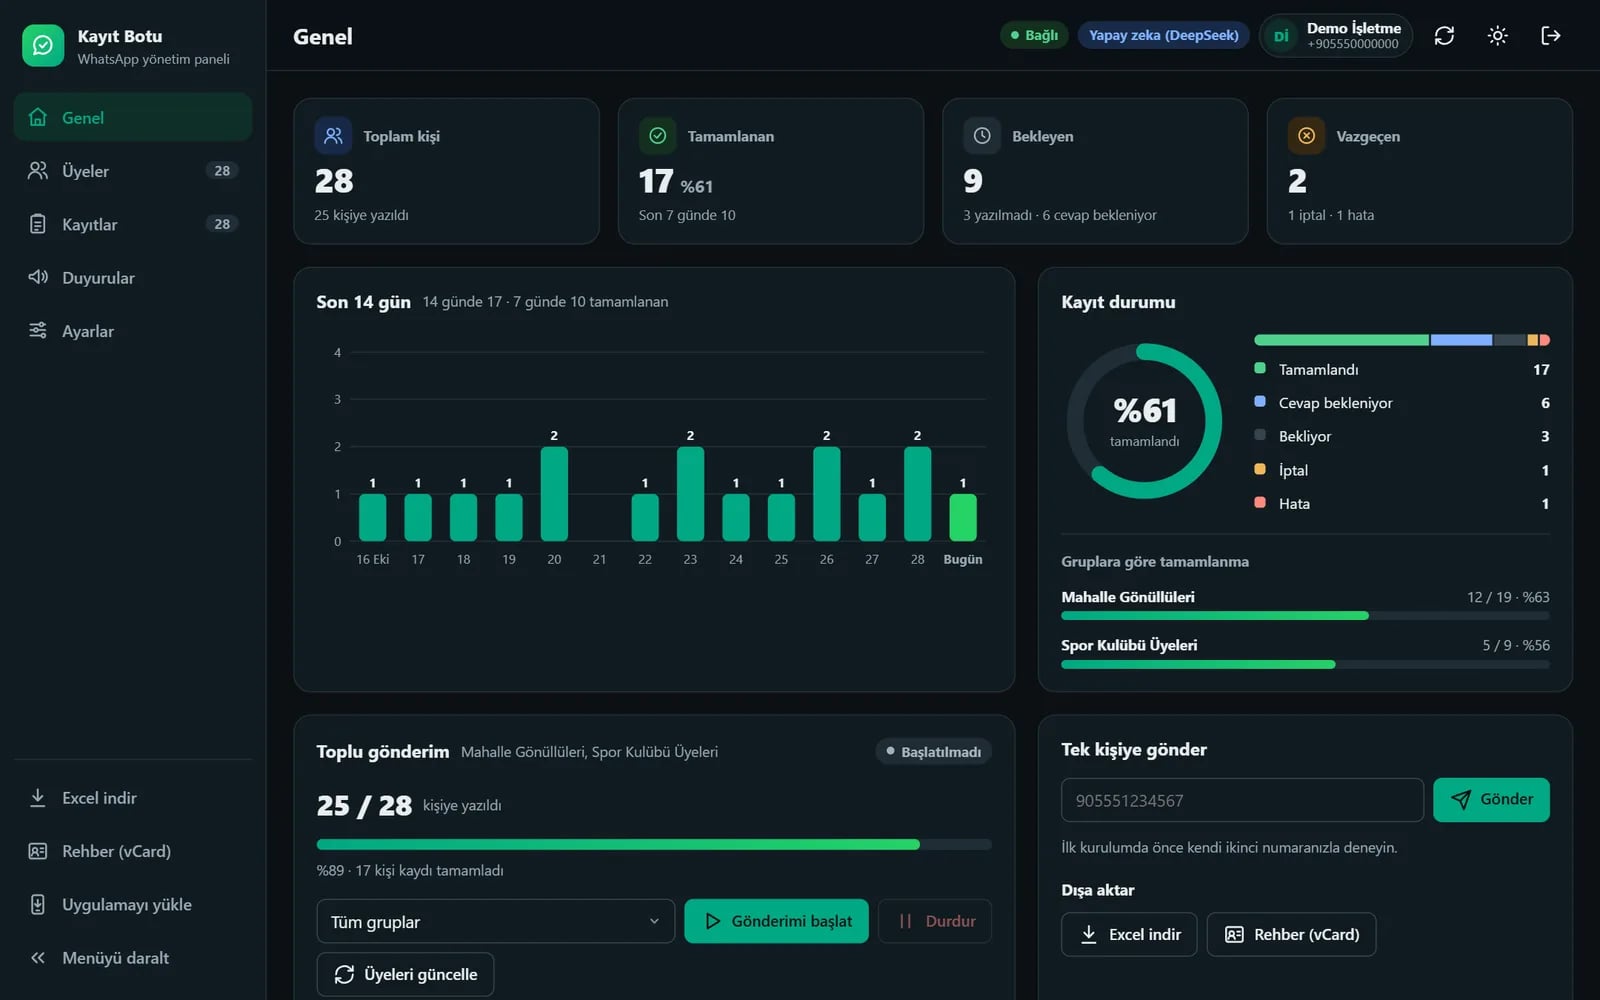Open the Üyeler section
Viewport: 1600px width, 1000px height.
133,171
